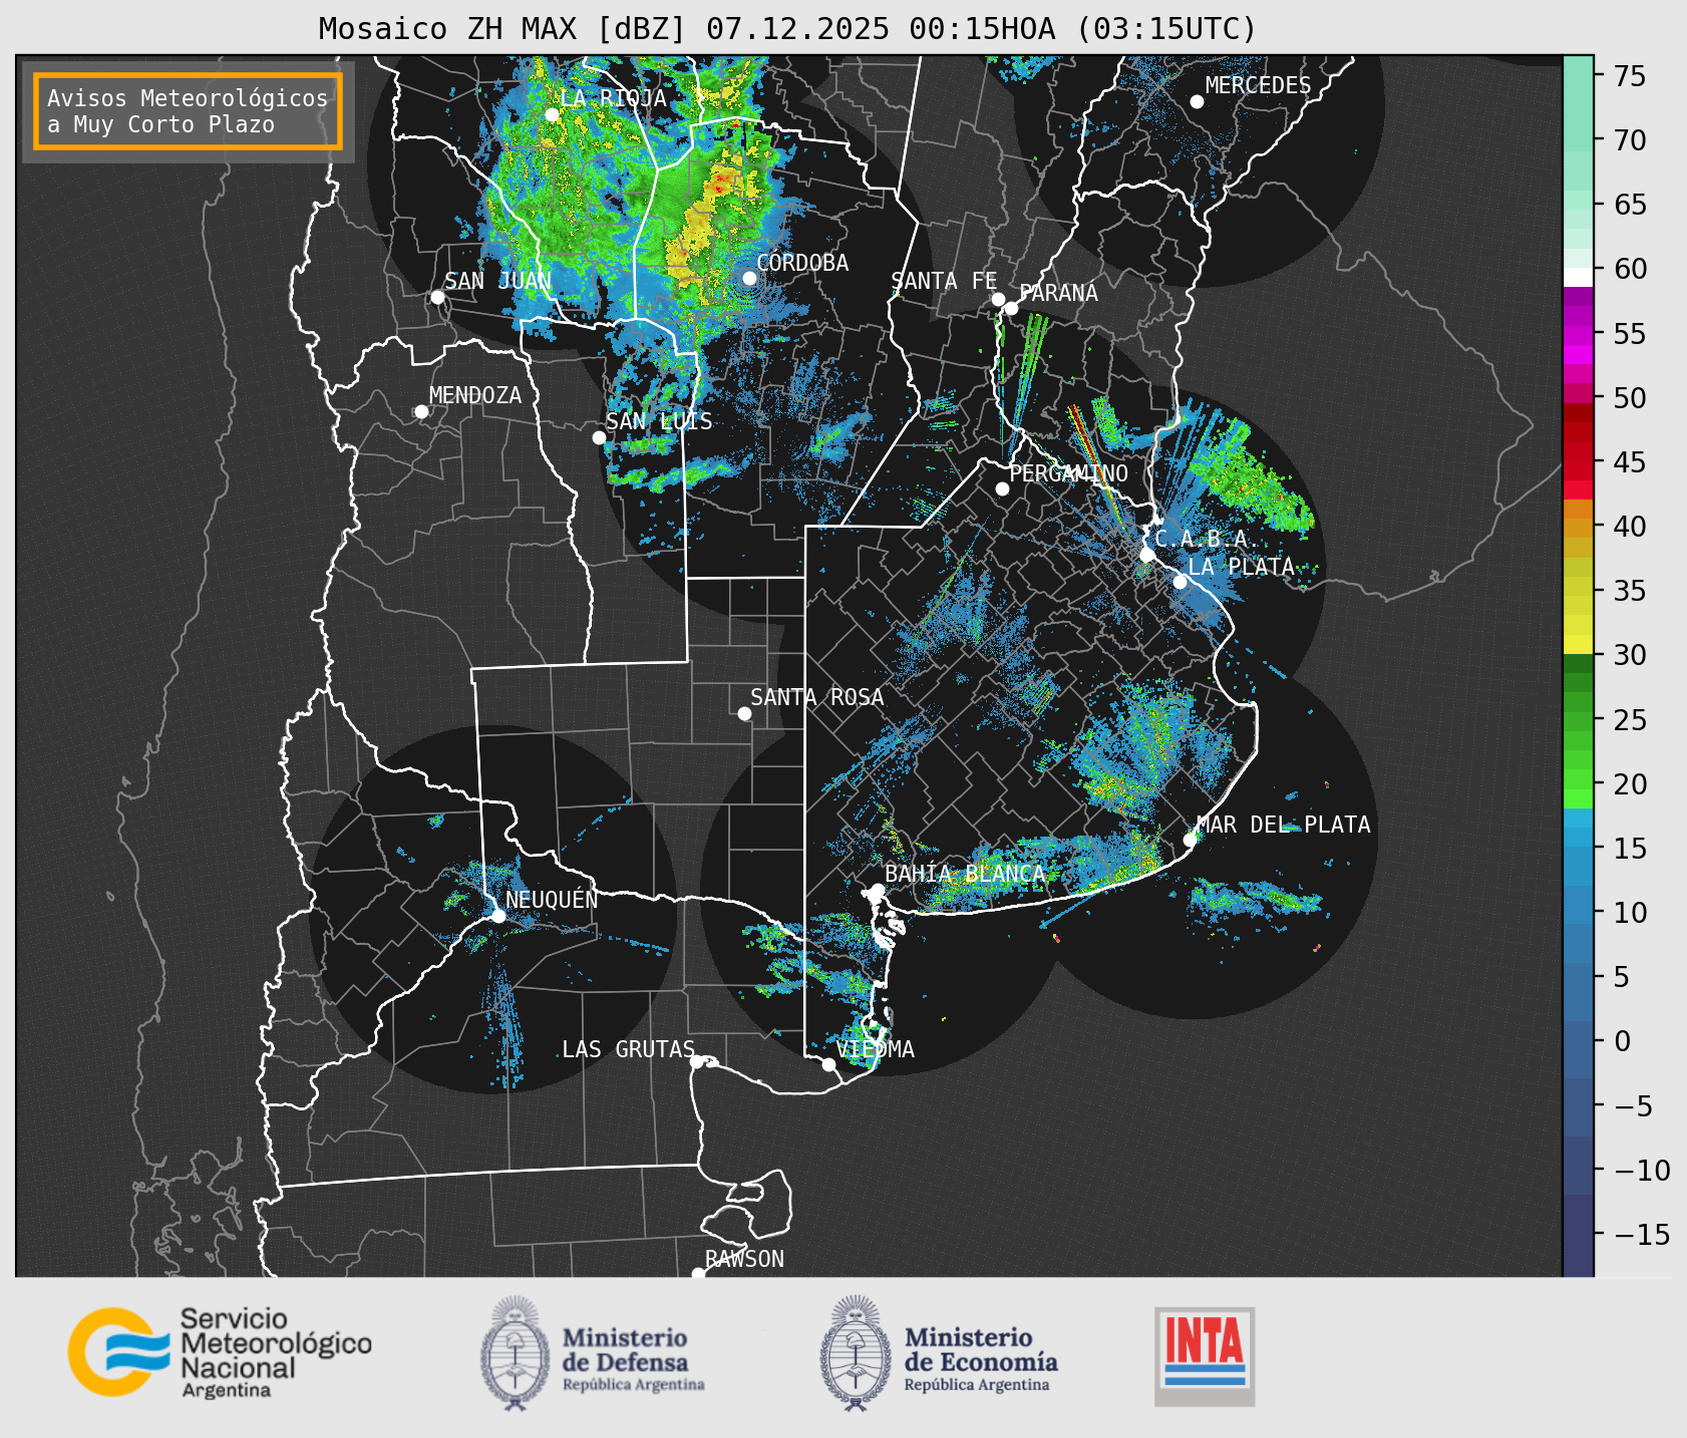This screenshot has width=1687, height=1438.
Task: Select the VIEDMA city marker
Action: 829,1064
